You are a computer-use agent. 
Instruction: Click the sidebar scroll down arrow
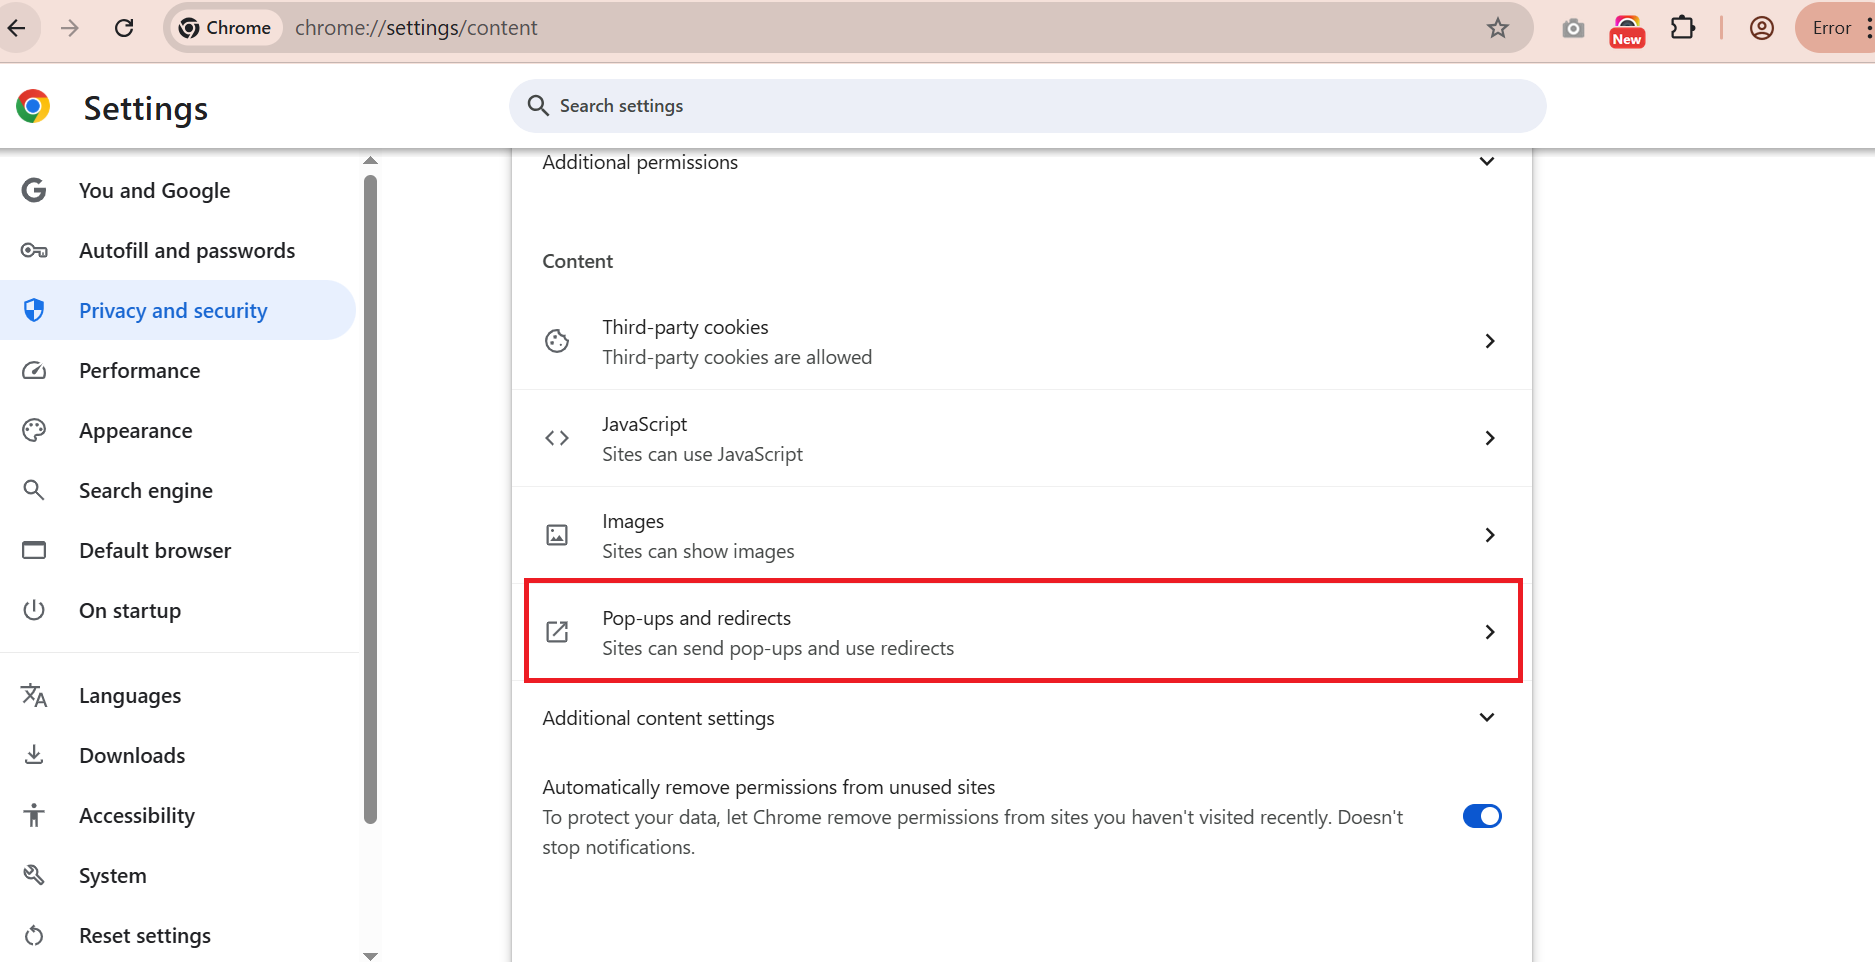pyautogui.click(x=371, y=956)
